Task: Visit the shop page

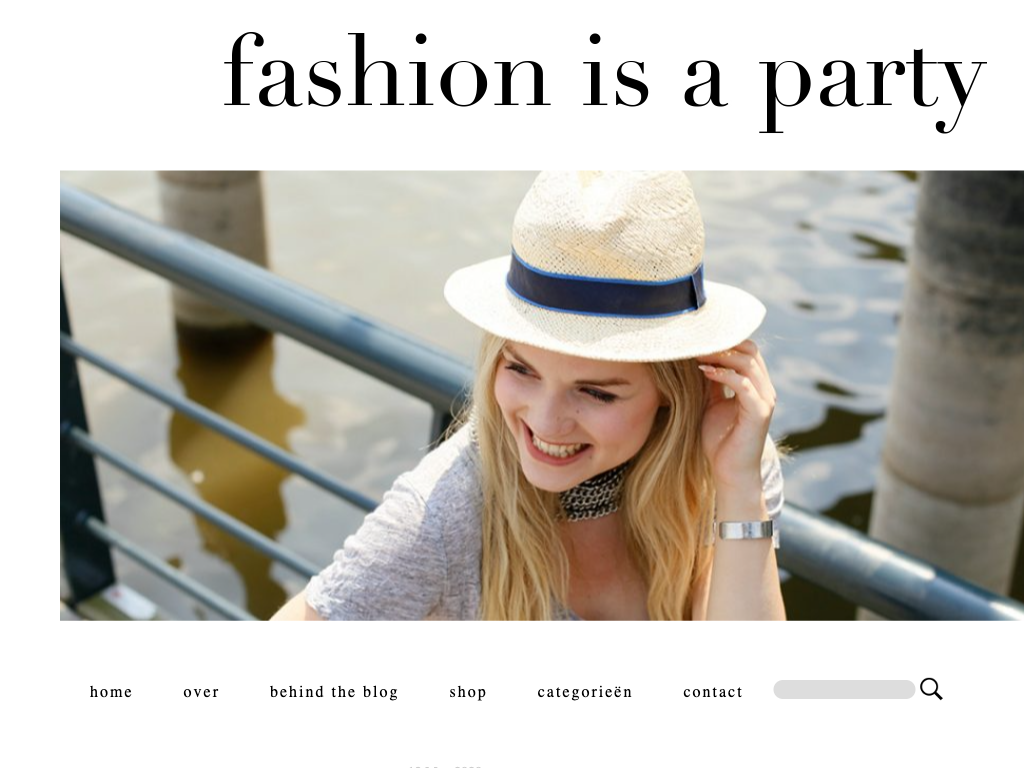Action: tap(468, 692)
